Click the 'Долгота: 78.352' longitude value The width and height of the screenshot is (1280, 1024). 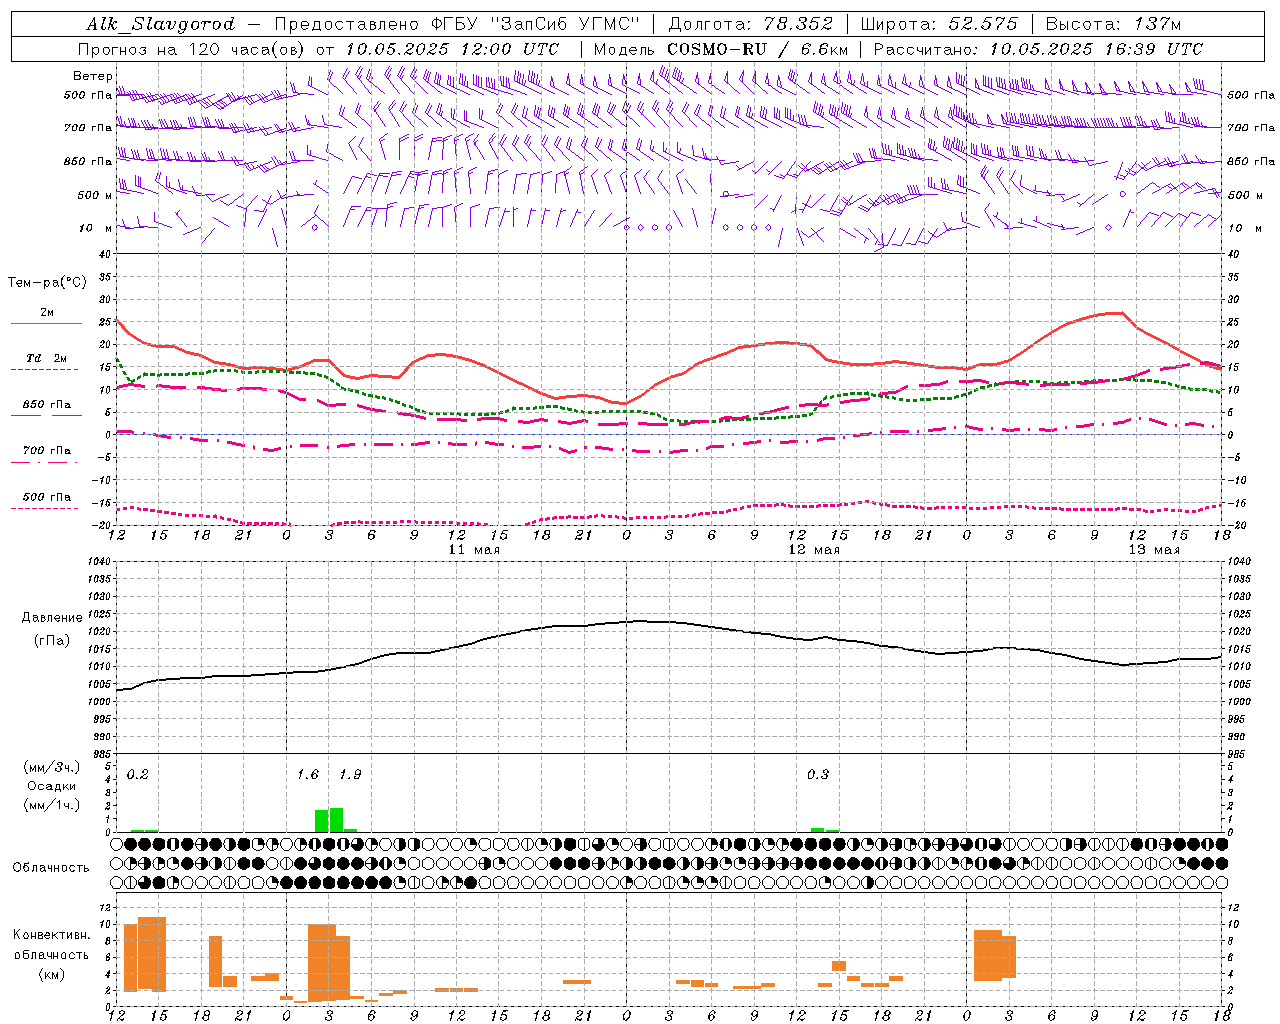click(x=750, y=24)
